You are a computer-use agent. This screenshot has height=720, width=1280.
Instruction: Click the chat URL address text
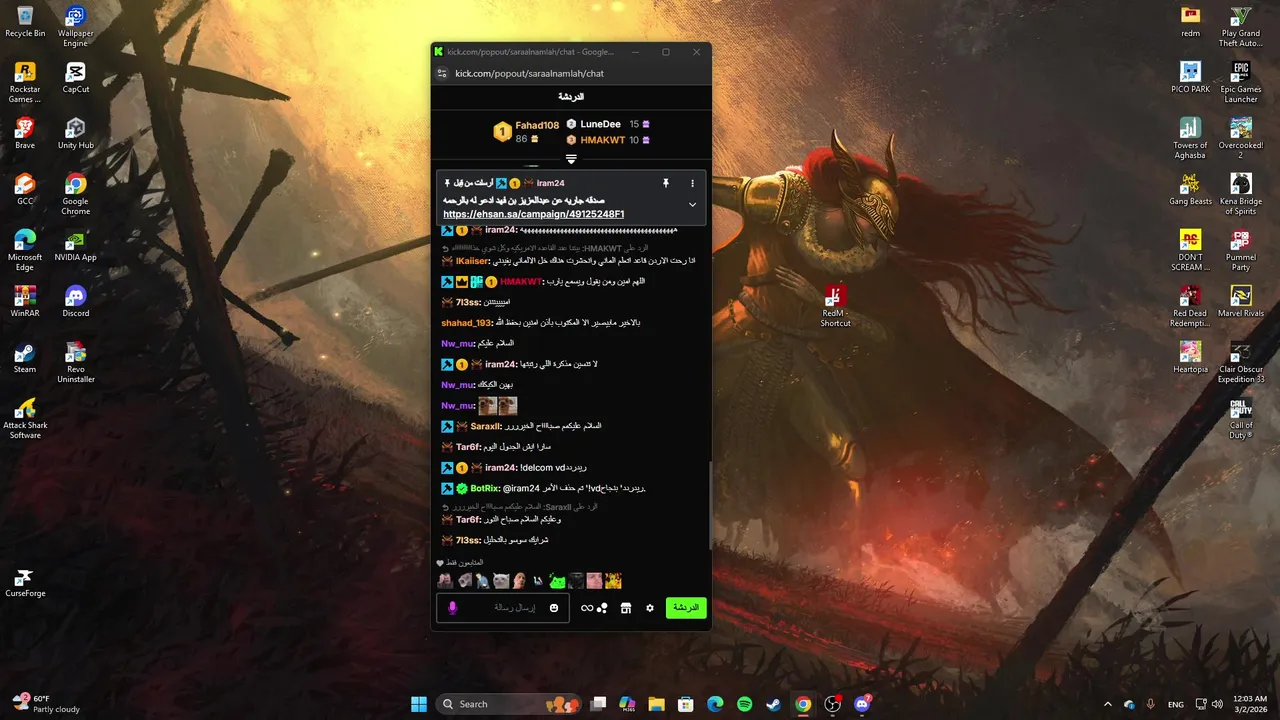[x=529, y=73]
